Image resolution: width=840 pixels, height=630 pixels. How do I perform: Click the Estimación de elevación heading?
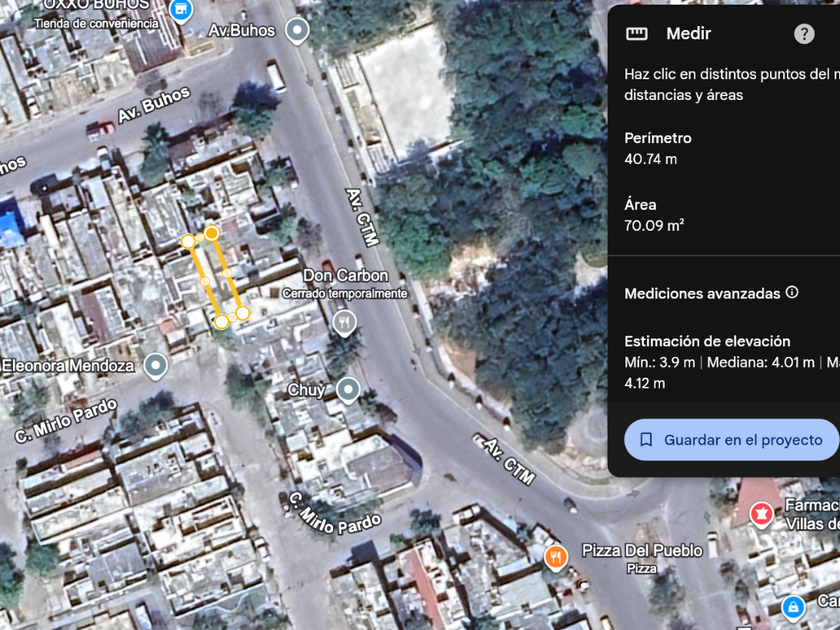click(707, 341)
